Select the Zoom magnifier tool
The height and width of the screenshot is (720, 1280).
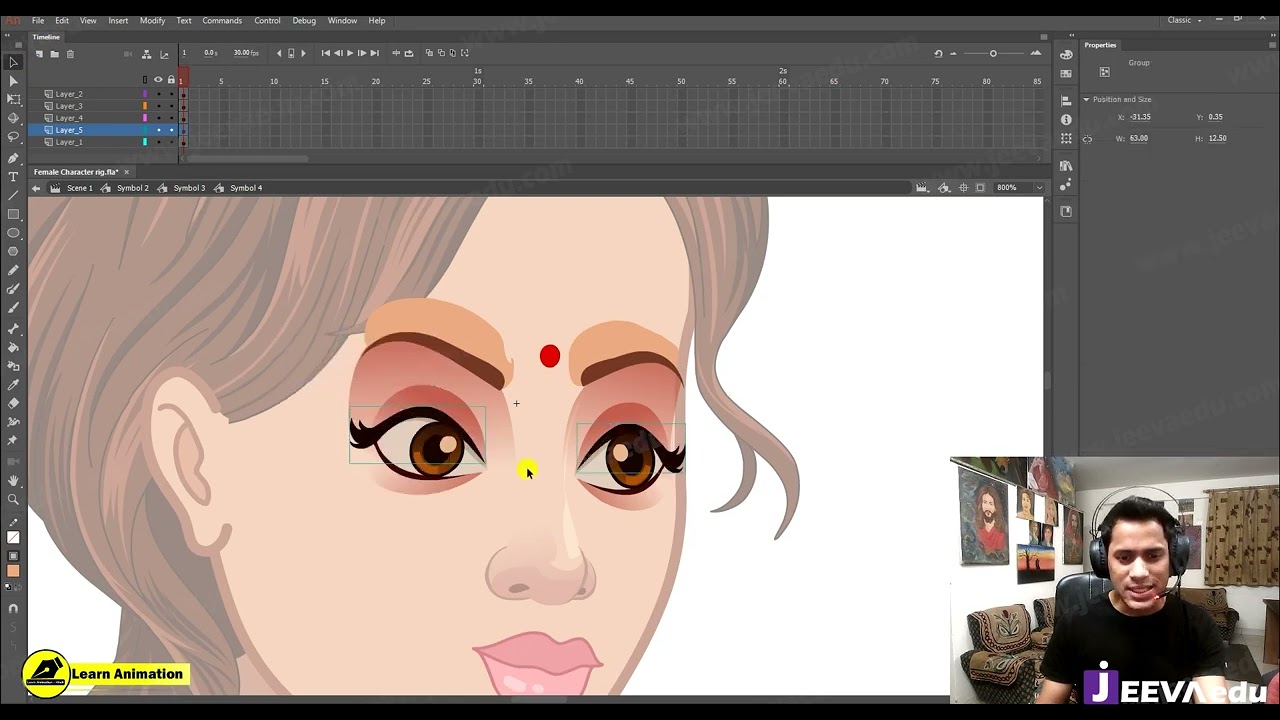(13, 499)
